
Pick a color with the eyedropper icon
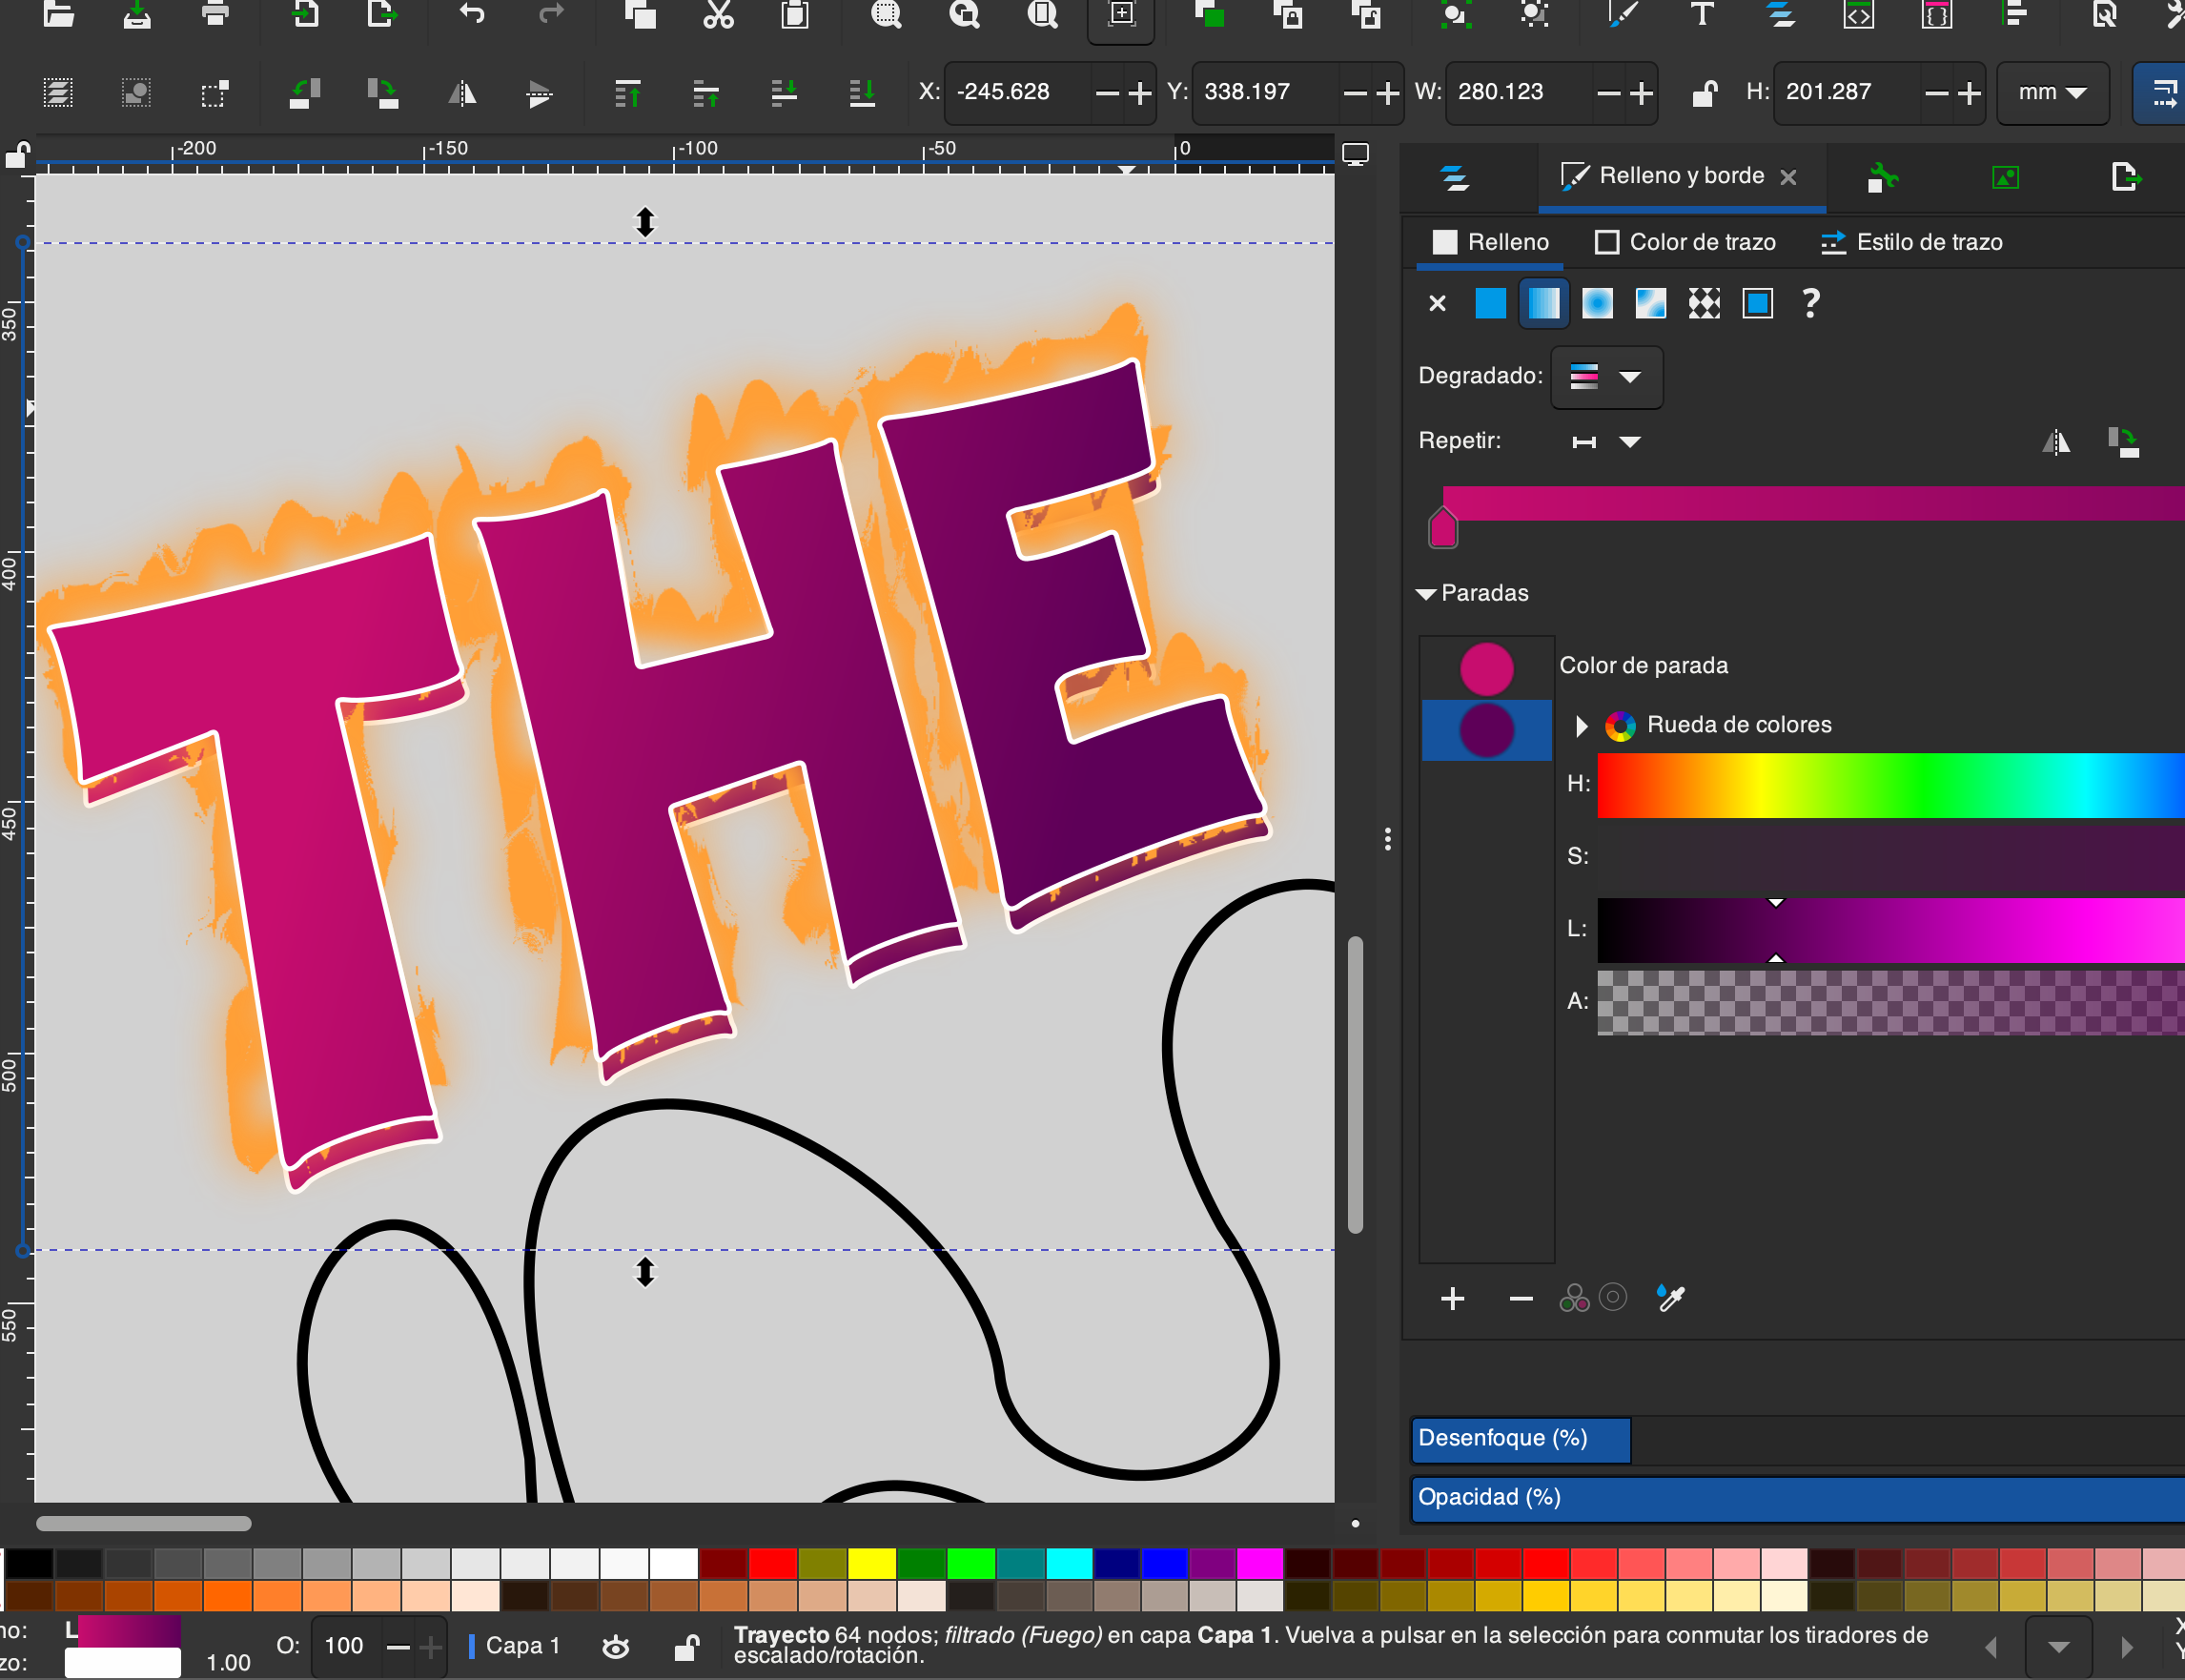(1670, 1298)
